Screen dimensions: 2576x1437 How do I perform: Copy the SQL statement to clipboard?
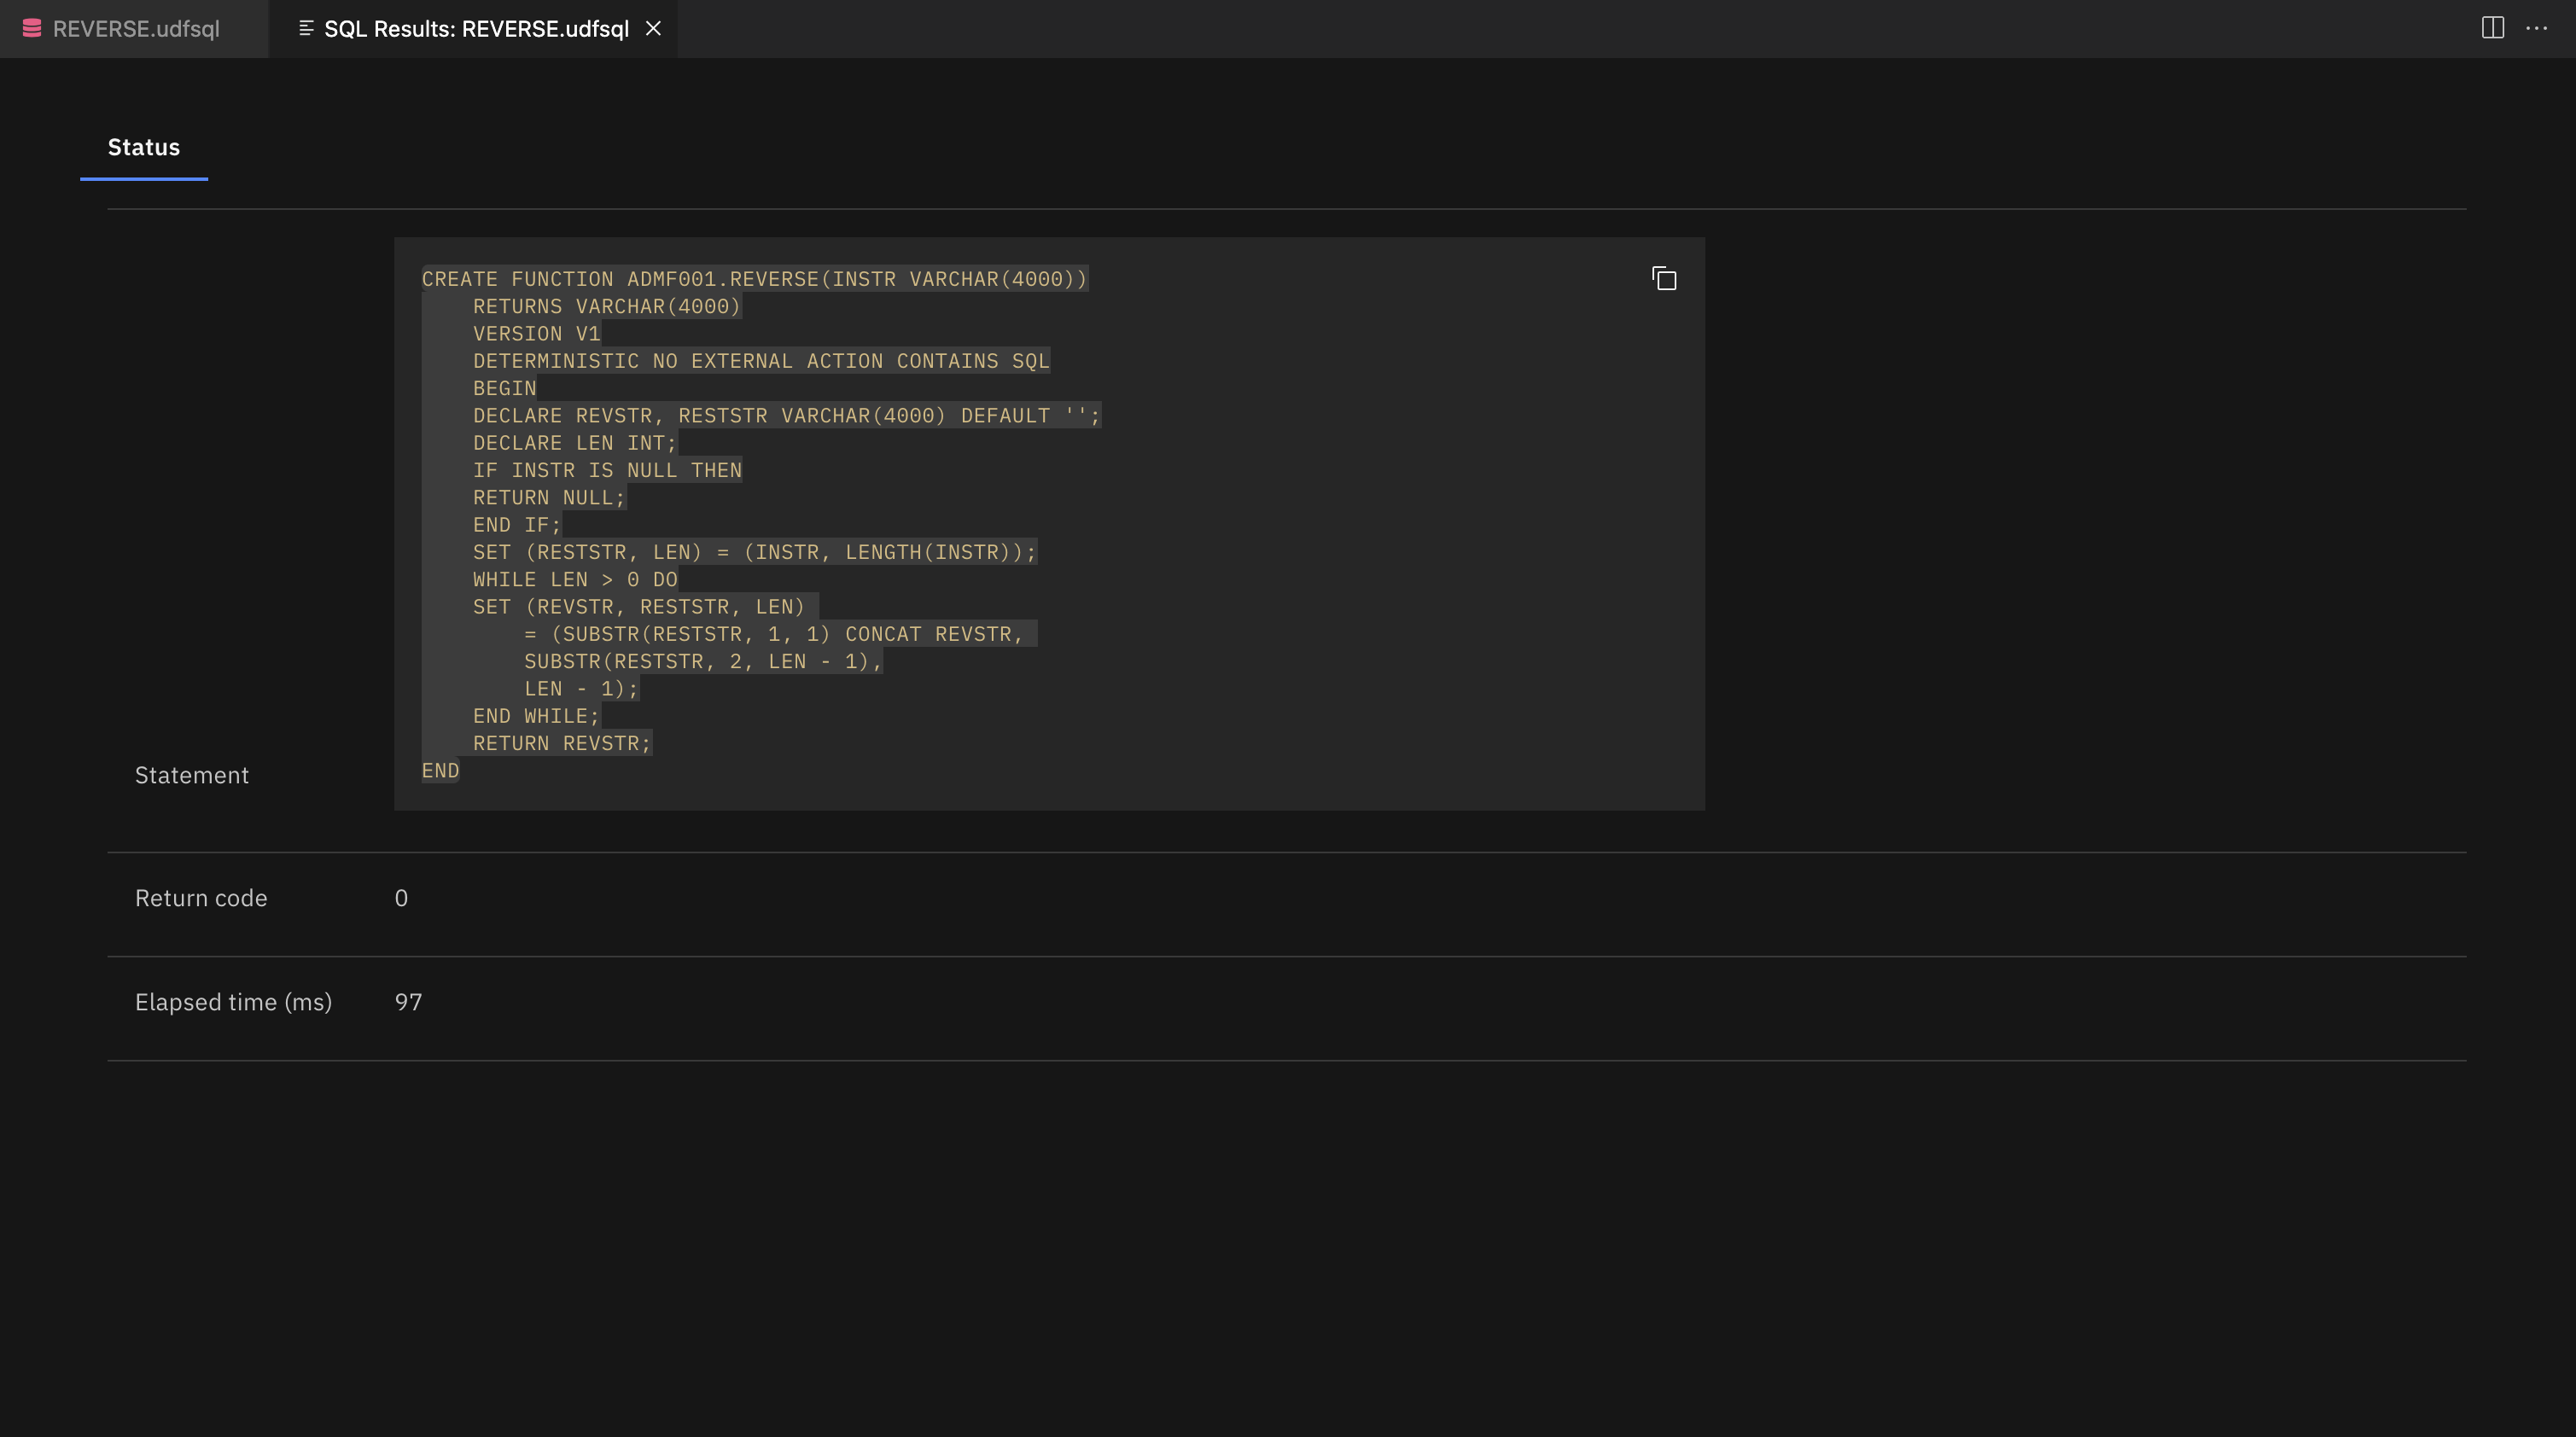click(x=1664, y=279)
